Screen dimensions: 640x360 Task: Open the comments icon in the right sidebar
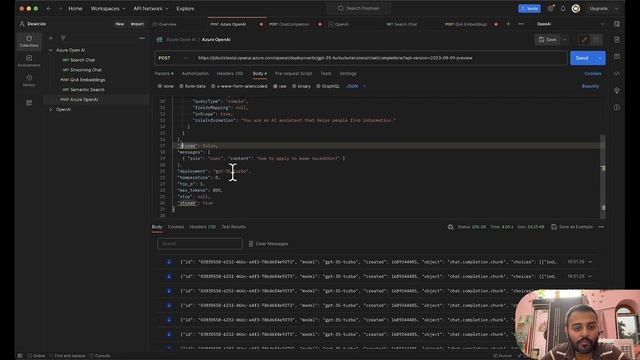click(x=617, y=56)
